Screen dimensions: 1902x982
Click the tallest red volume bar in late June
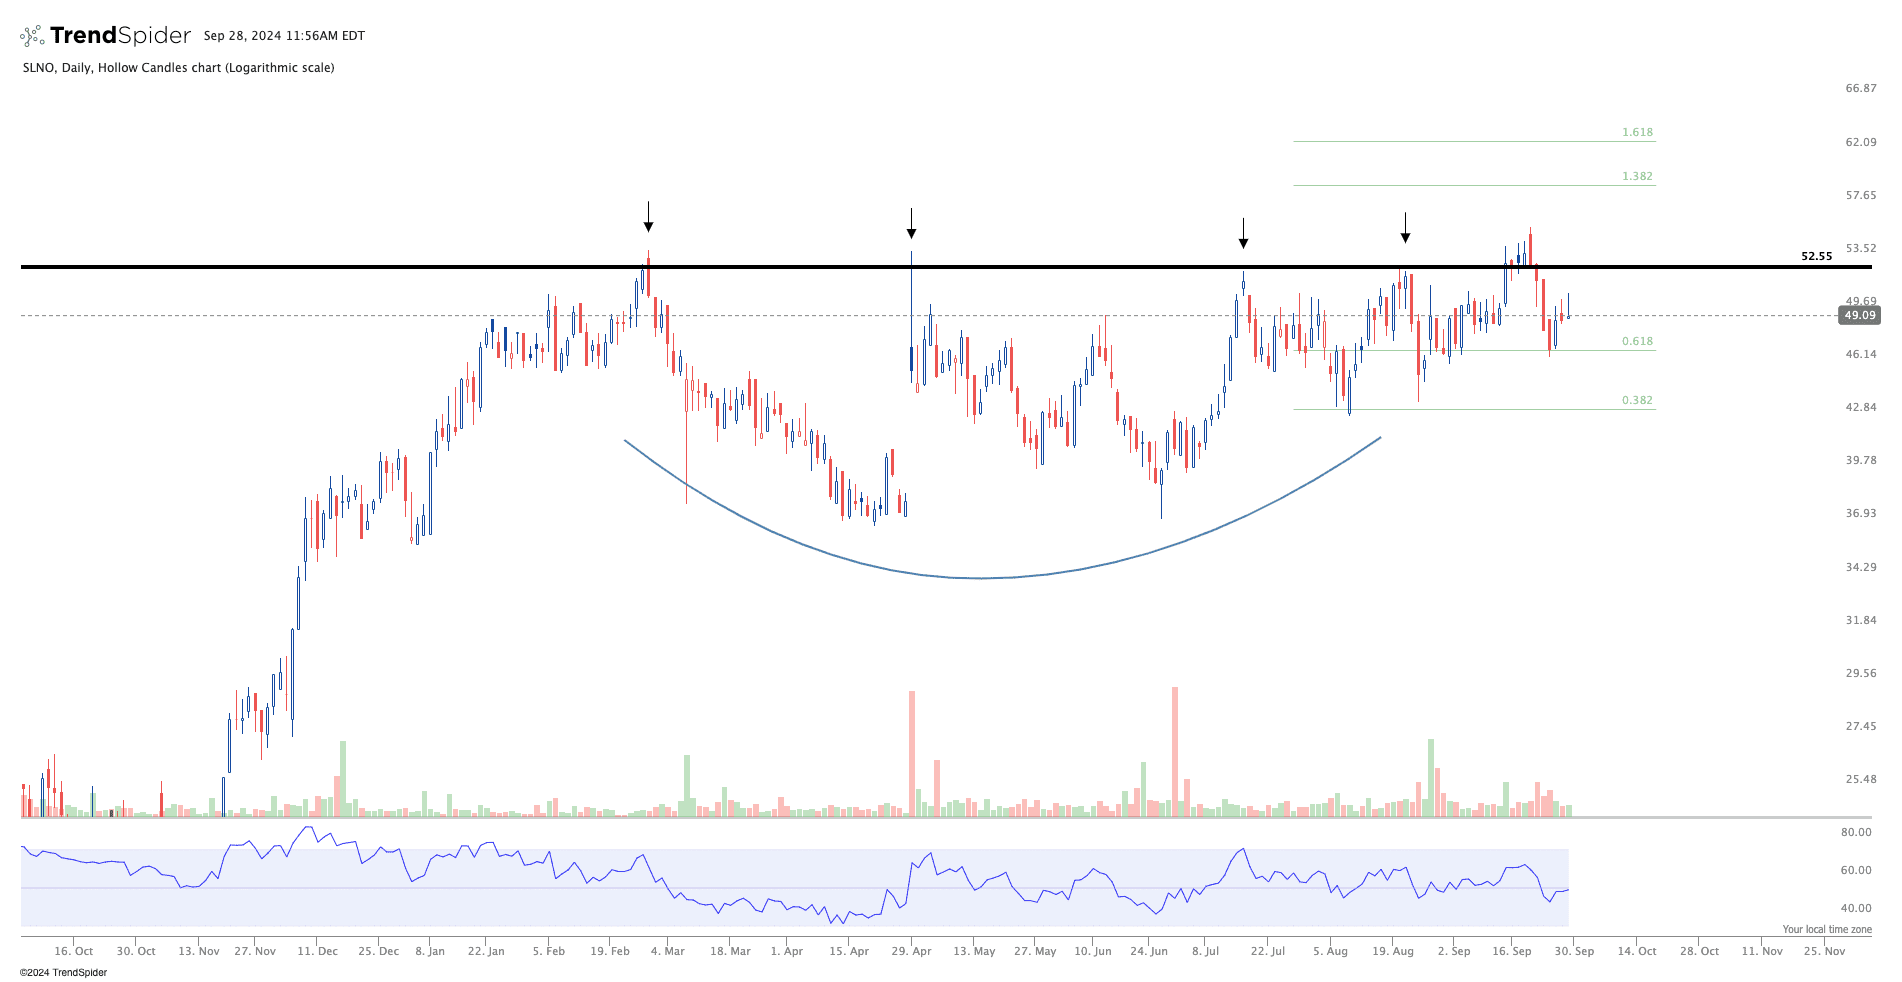pyautogui.click(x=1175, y=750)
